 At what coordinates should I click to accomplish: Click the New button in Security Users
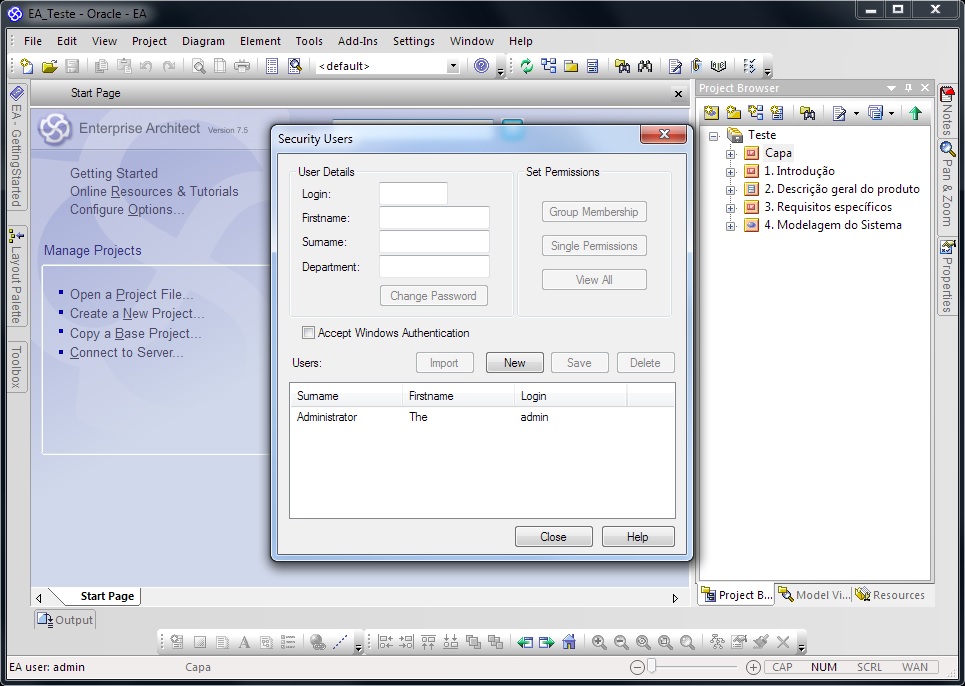click(514, 363)
